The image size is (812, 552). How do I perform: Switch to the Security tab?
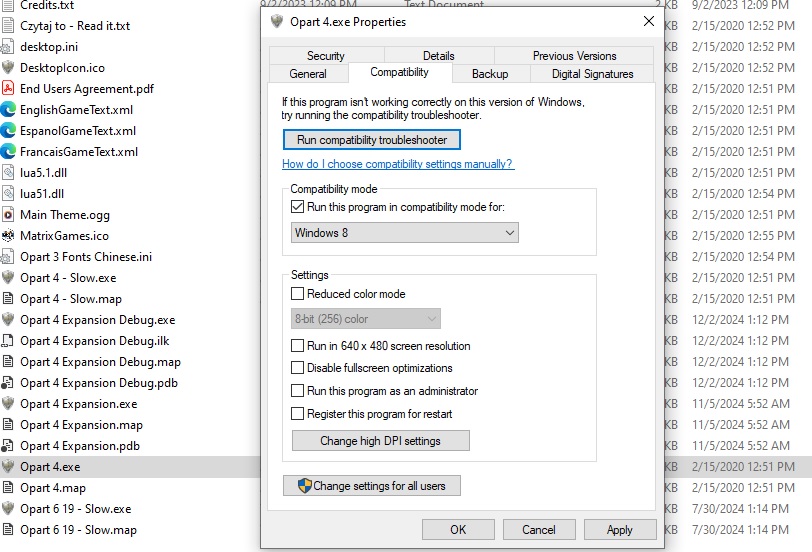(326, 55)
